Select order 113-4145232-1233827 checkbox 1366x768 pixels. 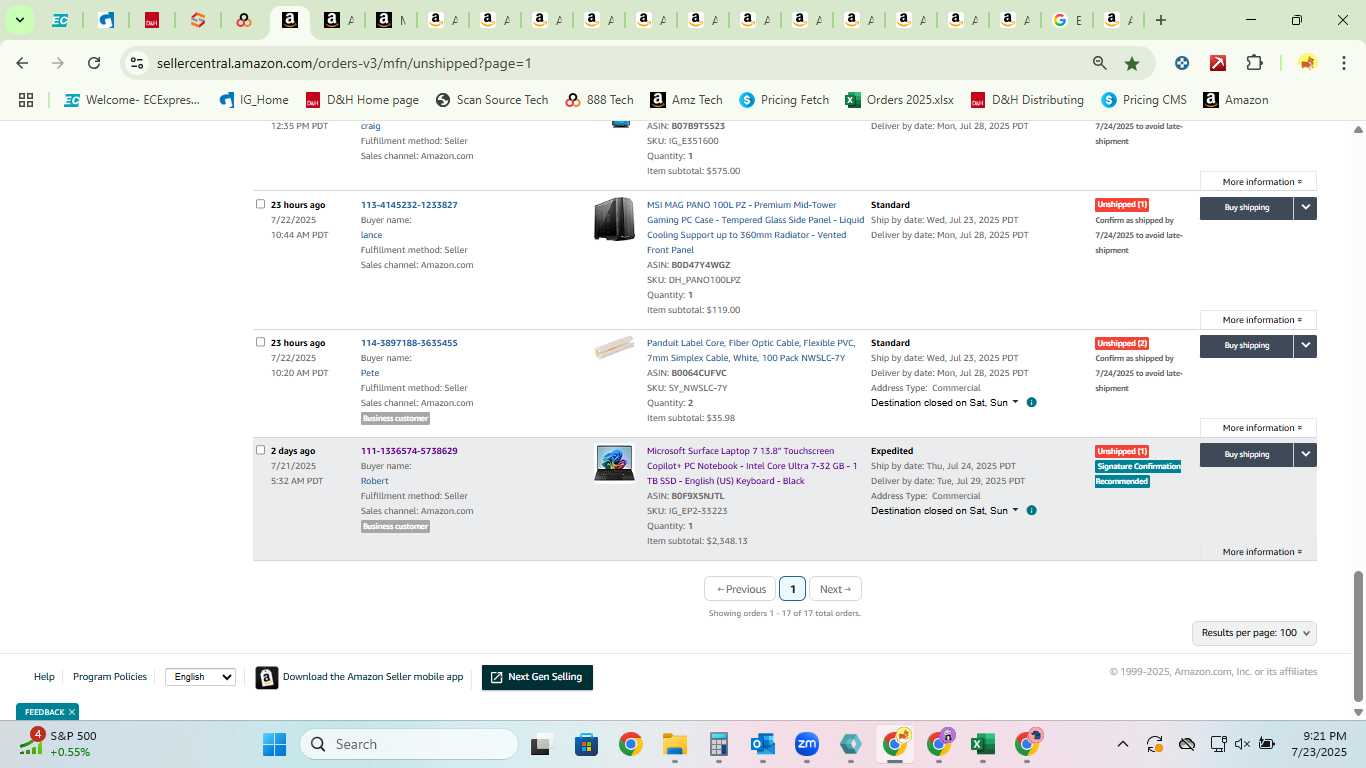coord(260,204)
